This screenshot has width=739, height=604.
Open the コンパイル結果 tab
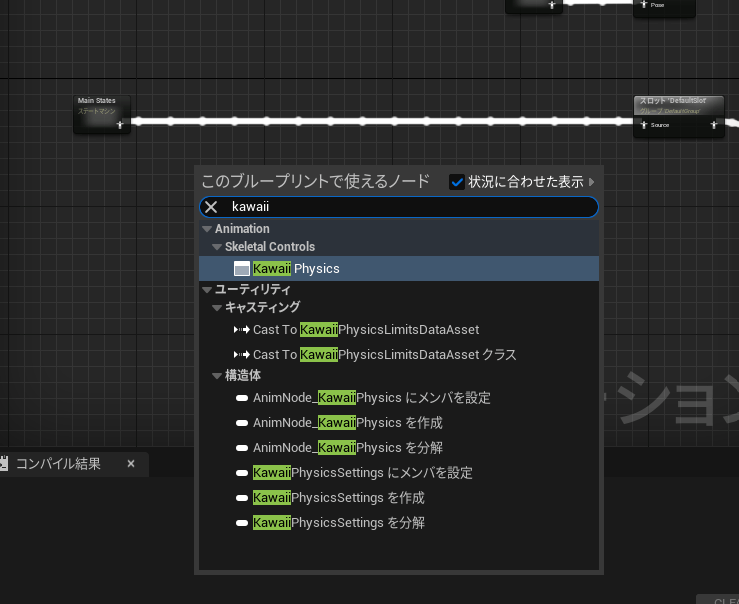coord(58,464)
